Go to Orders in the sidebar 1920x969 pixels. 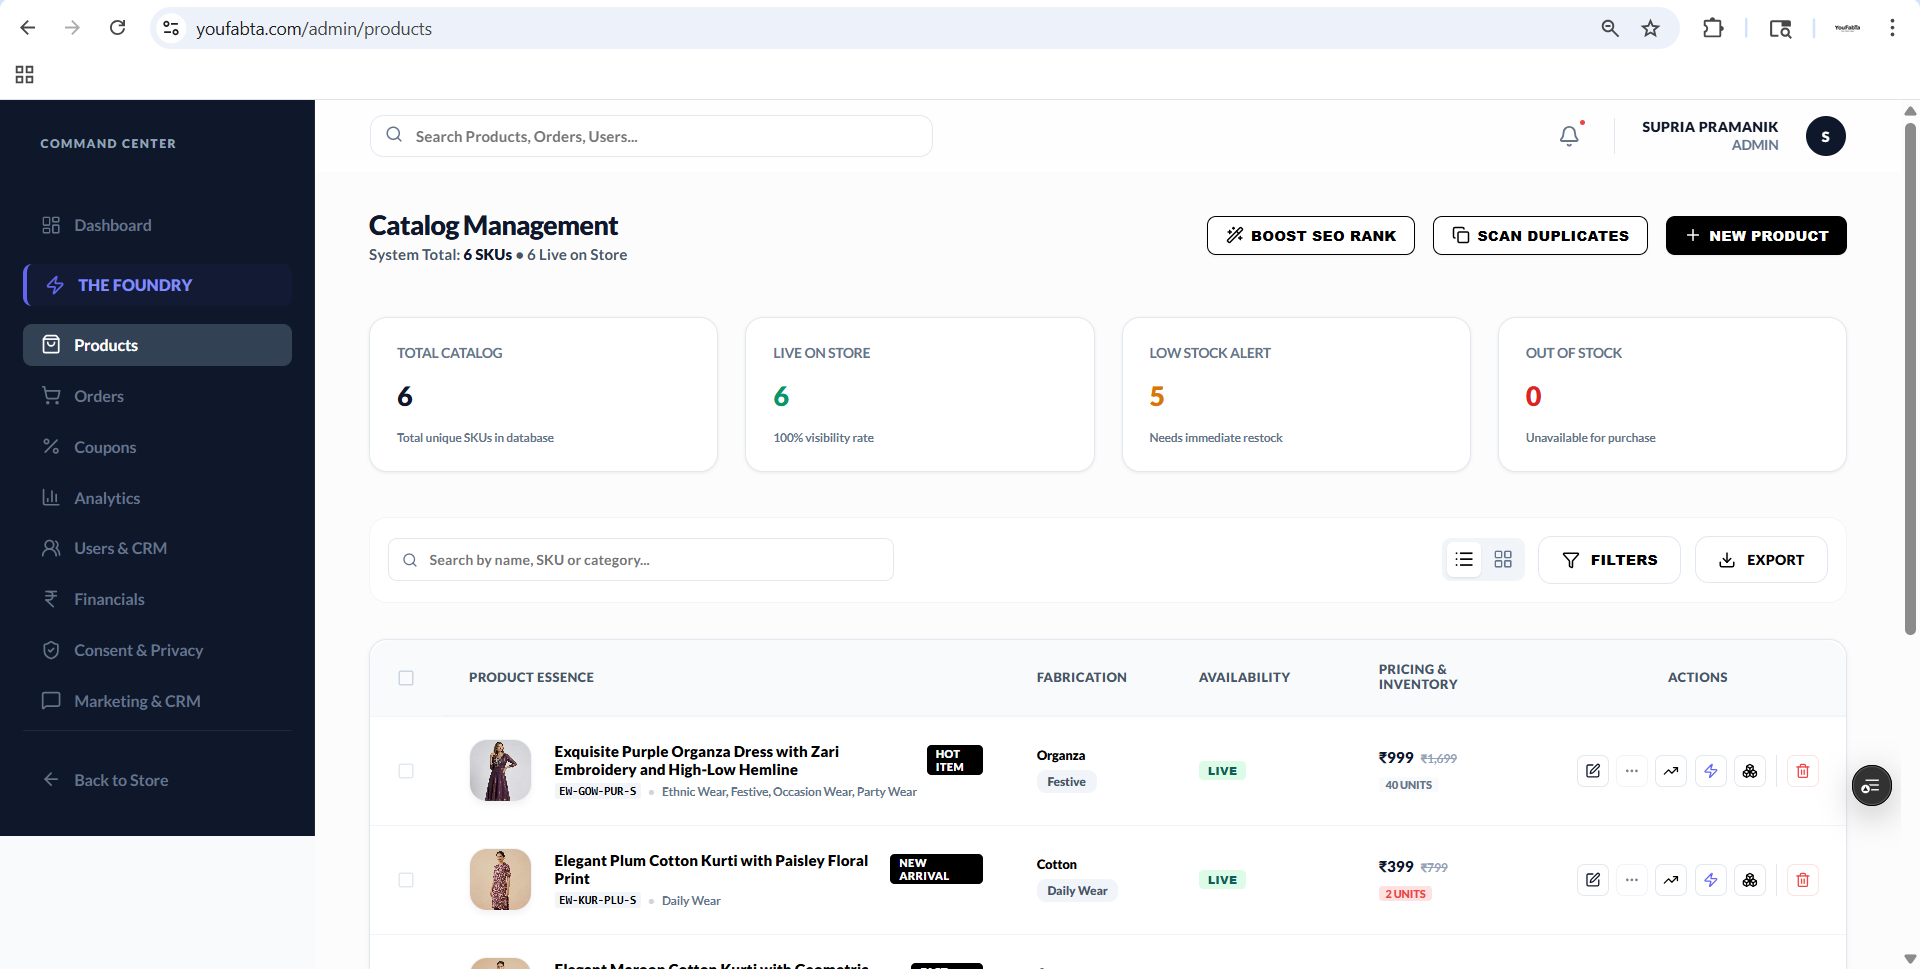[99, 396]
